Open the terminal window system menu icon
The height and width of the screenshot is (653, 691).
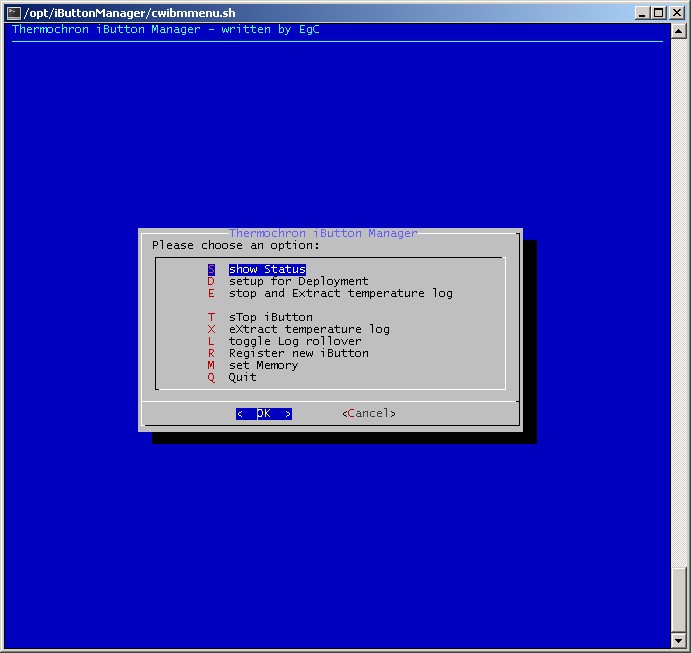click(14, 13)
